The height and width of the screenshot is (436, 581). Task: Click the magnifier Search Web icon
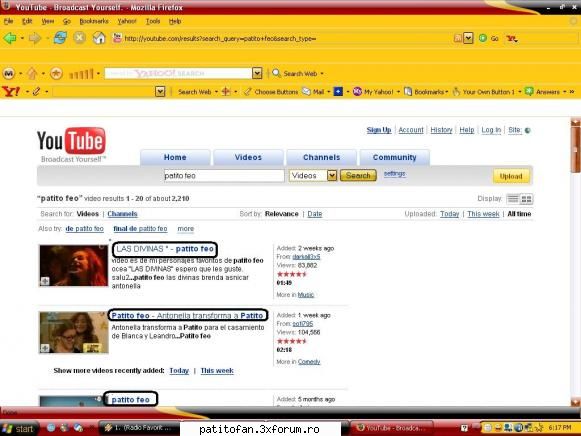276,73
